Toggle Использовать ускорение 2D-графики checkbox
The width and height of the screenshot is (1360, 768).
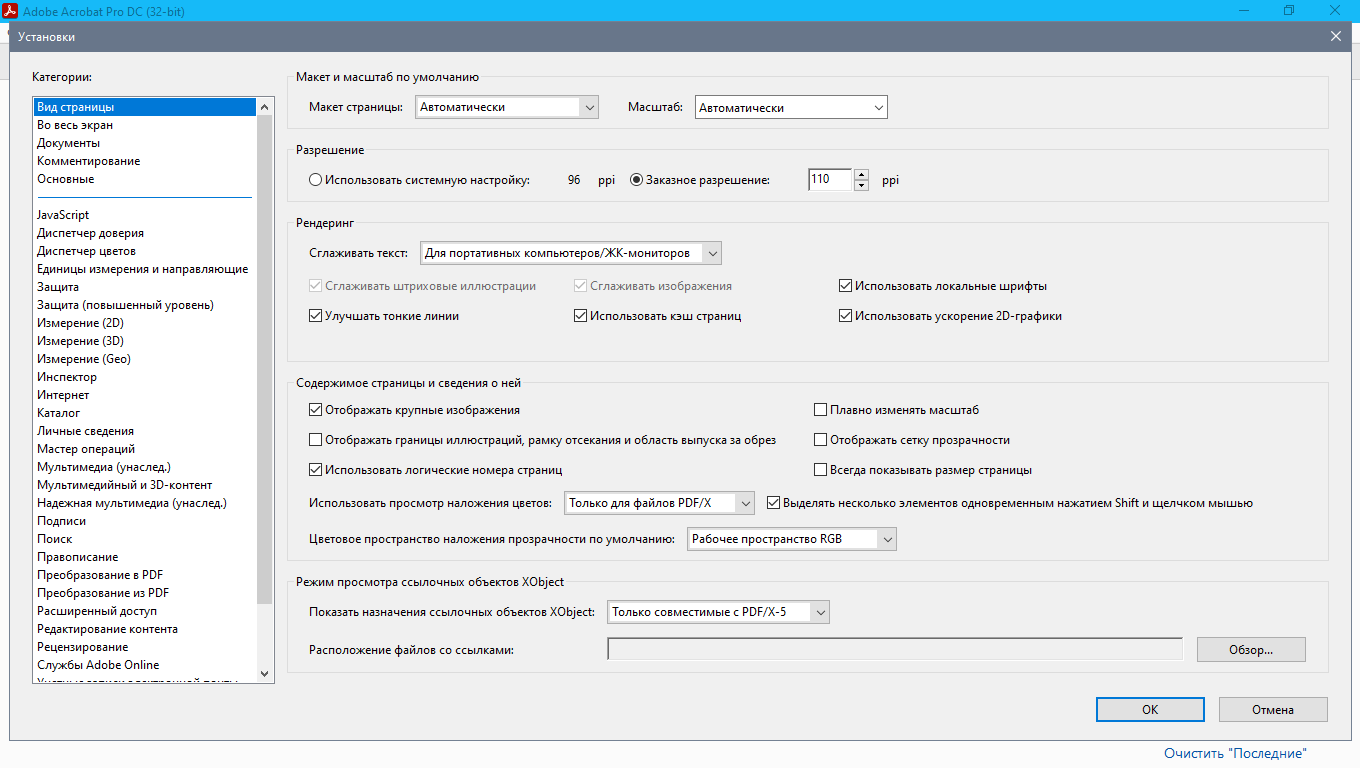pyautogui.click(x=846, y=316)
